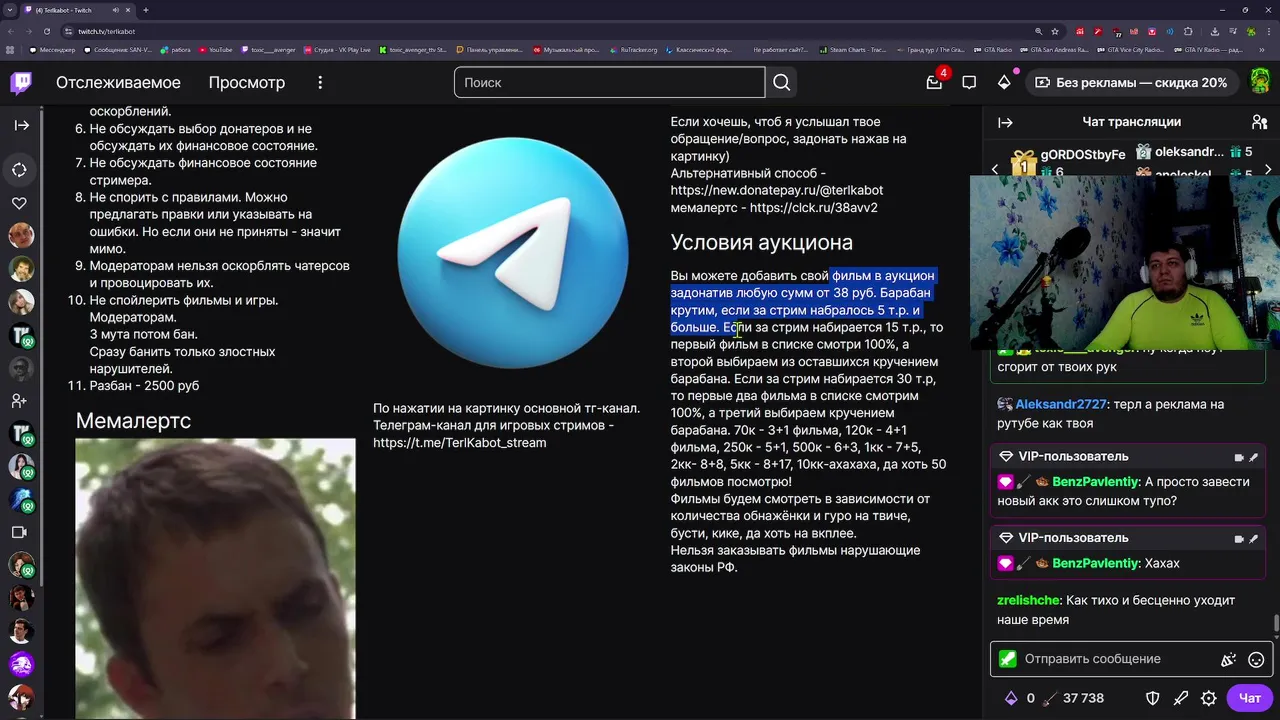Show next gift leaderboard with right chevron

(x=1268, y=169)
